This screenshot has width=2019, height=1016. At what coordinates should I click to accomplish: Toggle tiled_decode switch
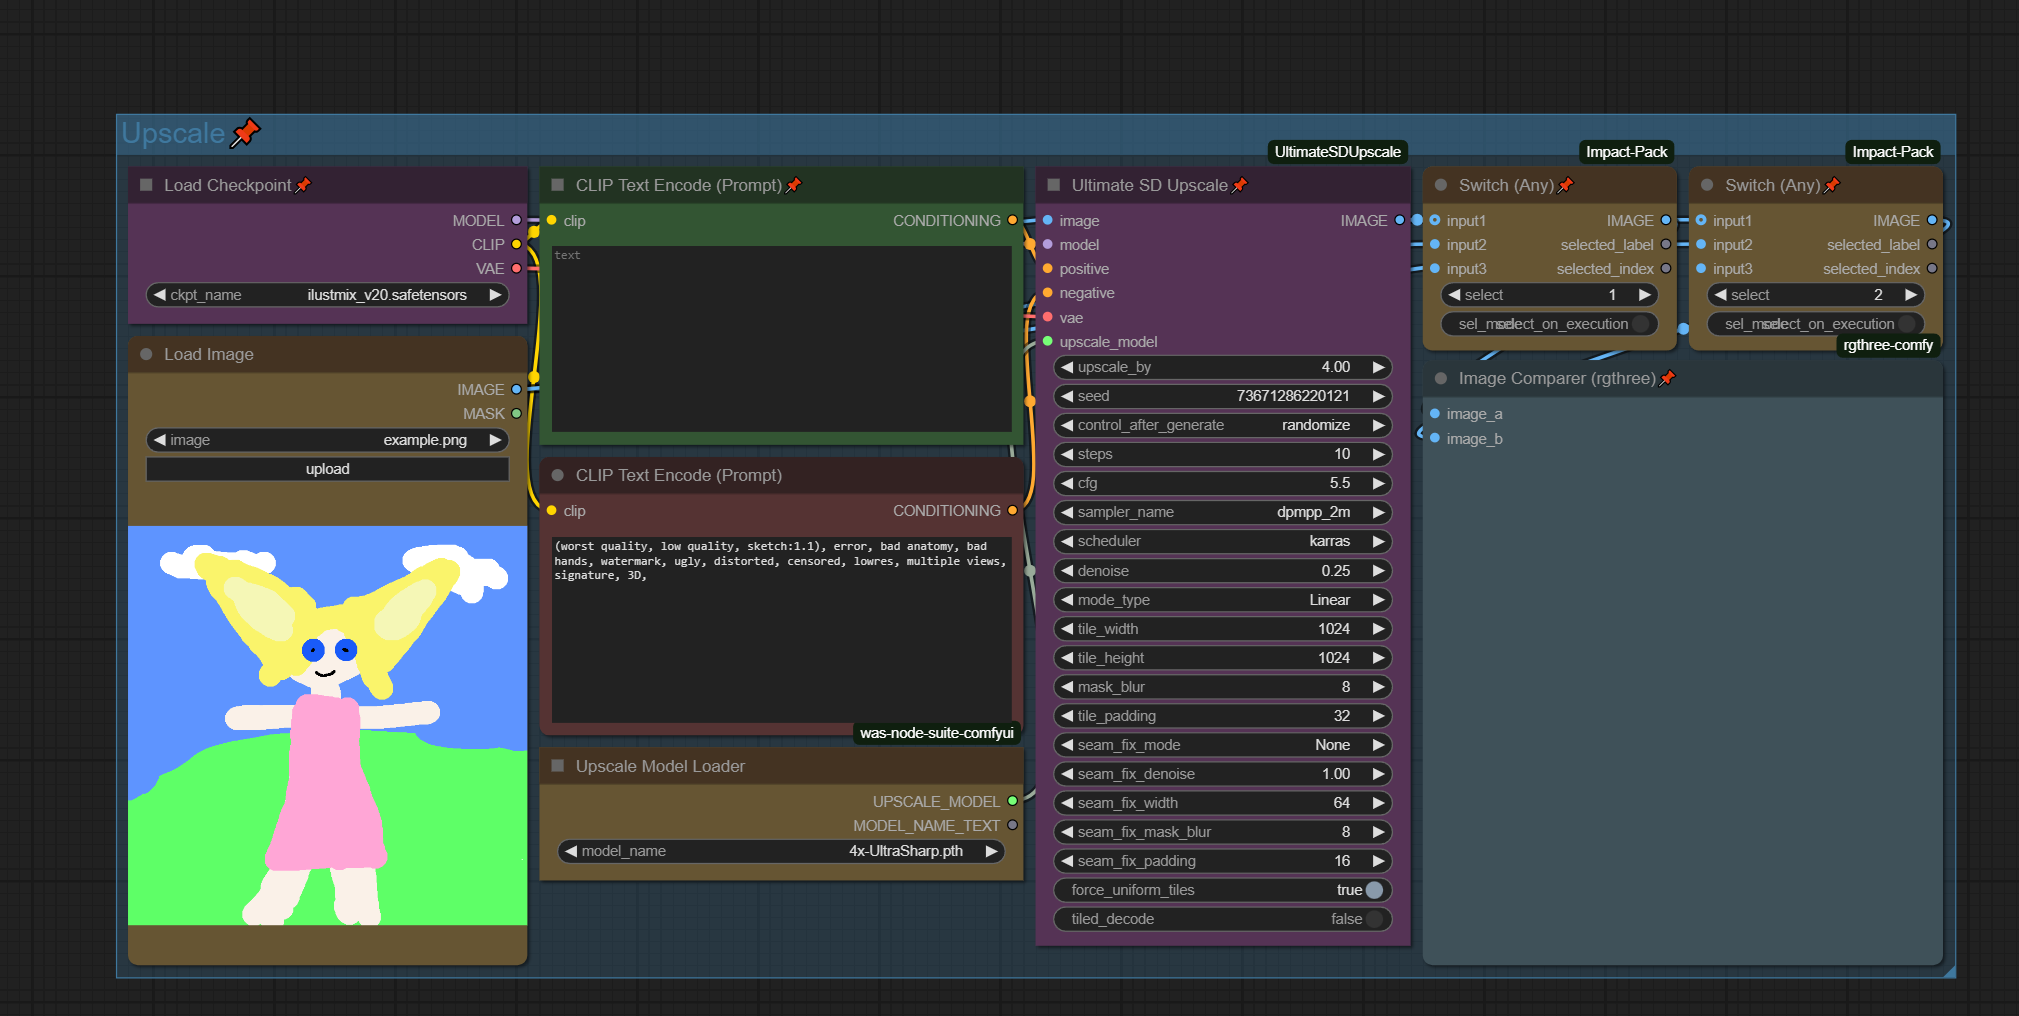[x=1374, y=919]
